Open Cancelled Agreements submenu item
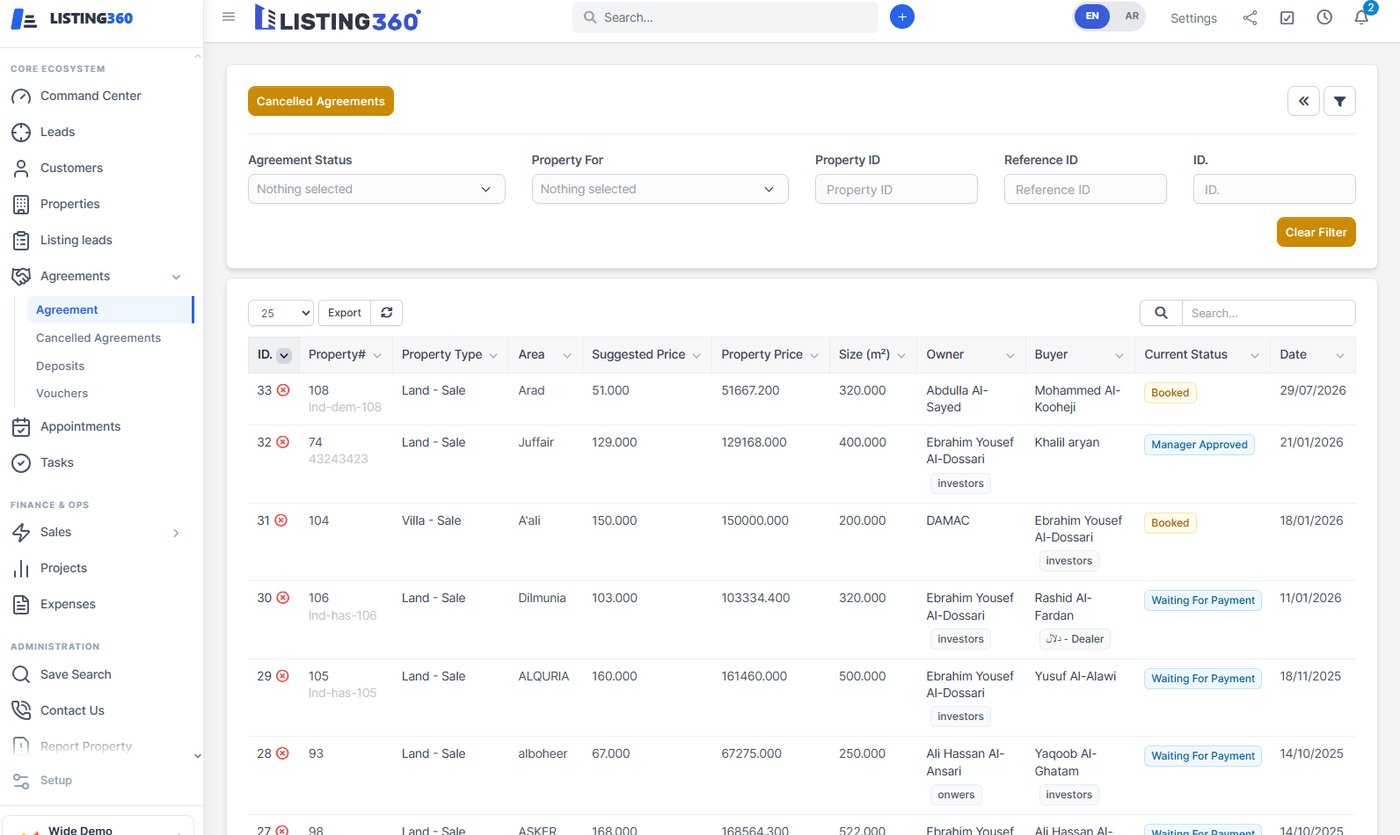The width and height of the screenshot is (1400, 835). pyautogui.click(x=98, y=338)
